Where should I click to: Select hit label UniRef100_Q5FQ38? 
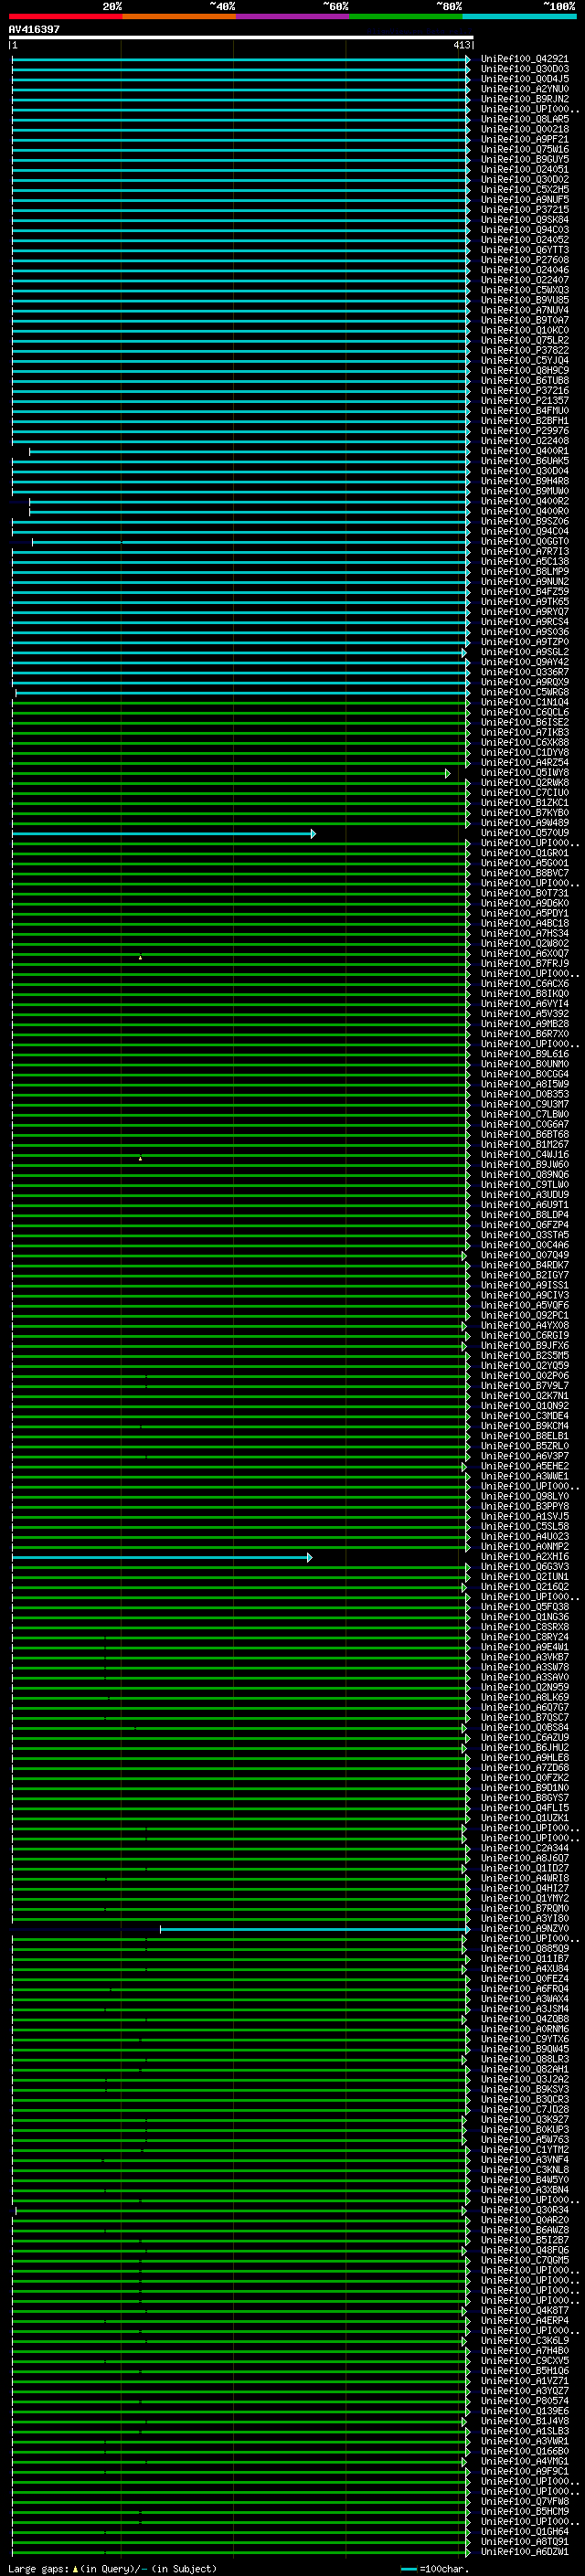(x=525, y=1607)
